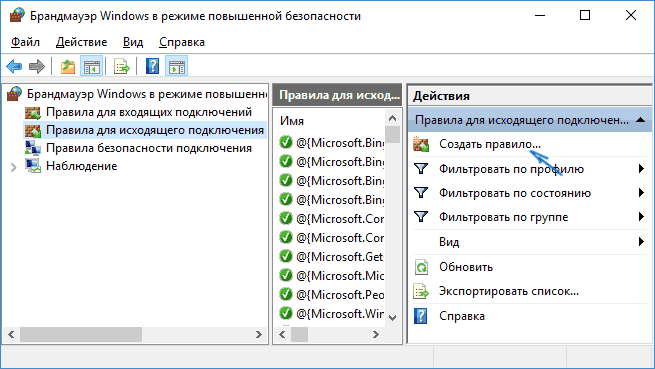Open the Вид menu in menu bar
This screenshot has height=369, width=655.
click(133, 42)
